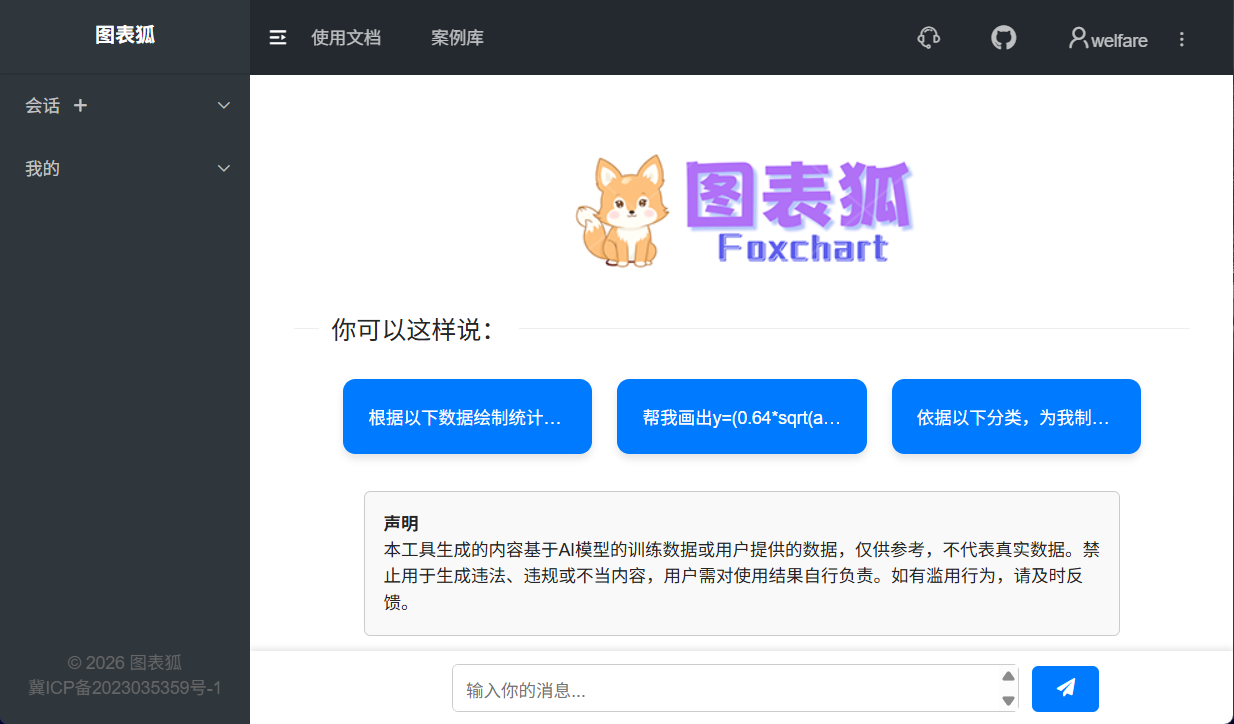Screen dimensions: 1234x724
Task: Send message with paper plane button
Action: pyautogui.click(x=1065, y=689)
